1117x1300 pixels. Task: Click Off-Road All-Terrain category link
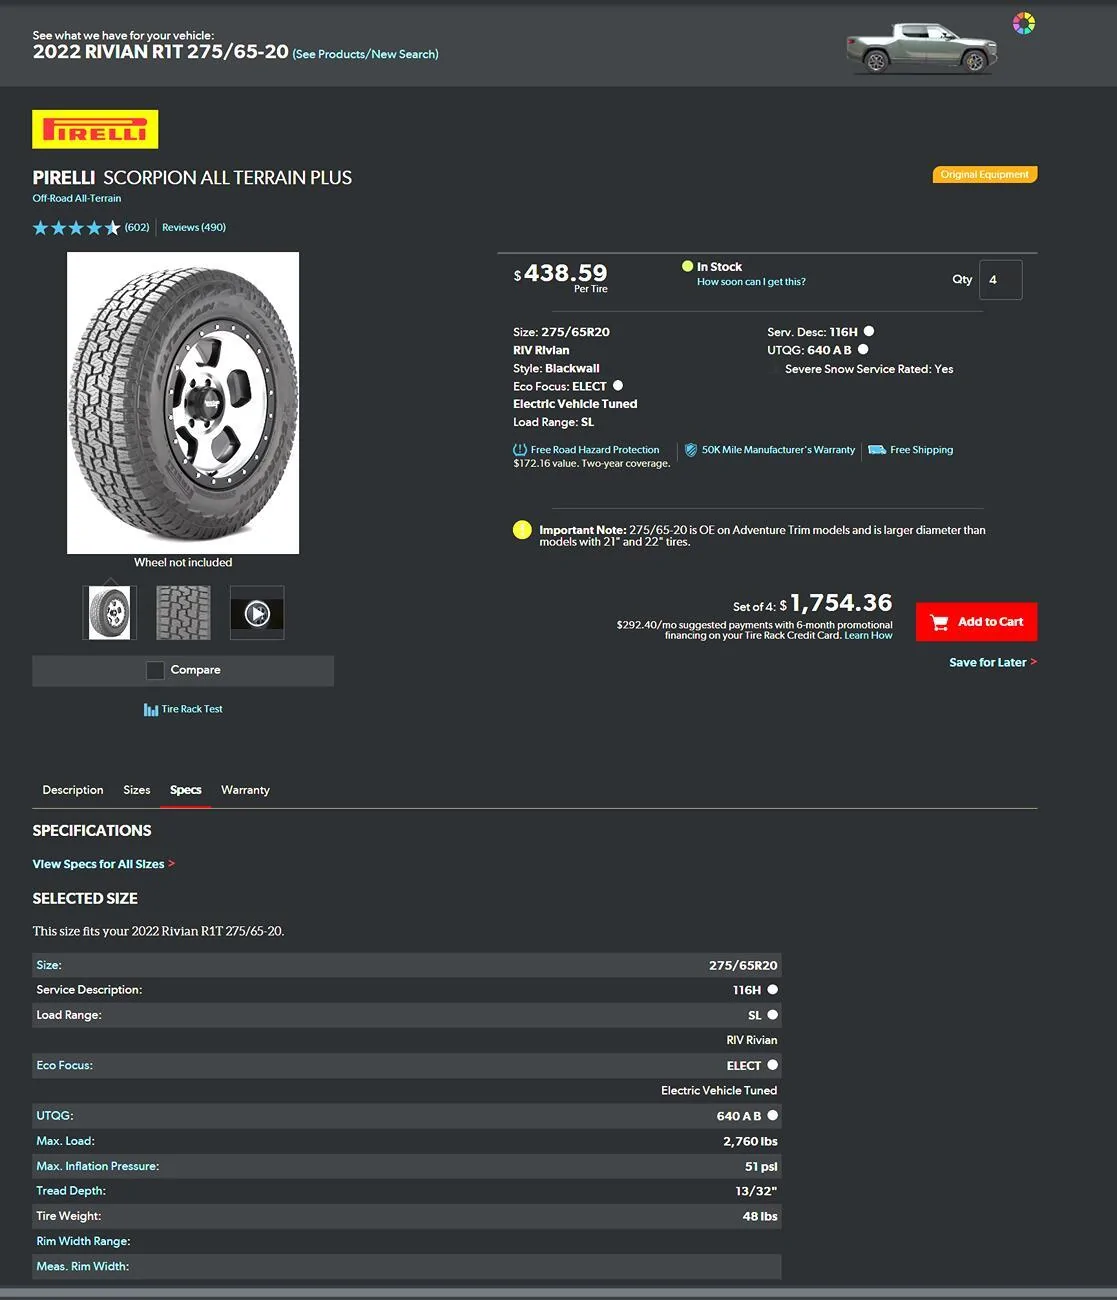77,198
